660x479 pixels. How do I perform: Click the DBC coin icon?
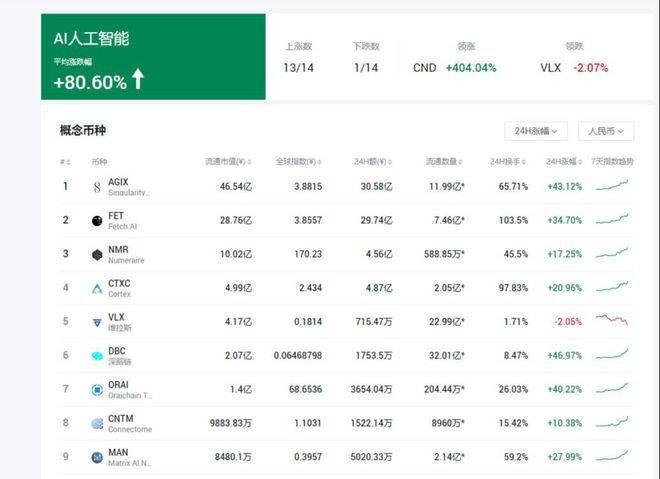pos(97,356)
